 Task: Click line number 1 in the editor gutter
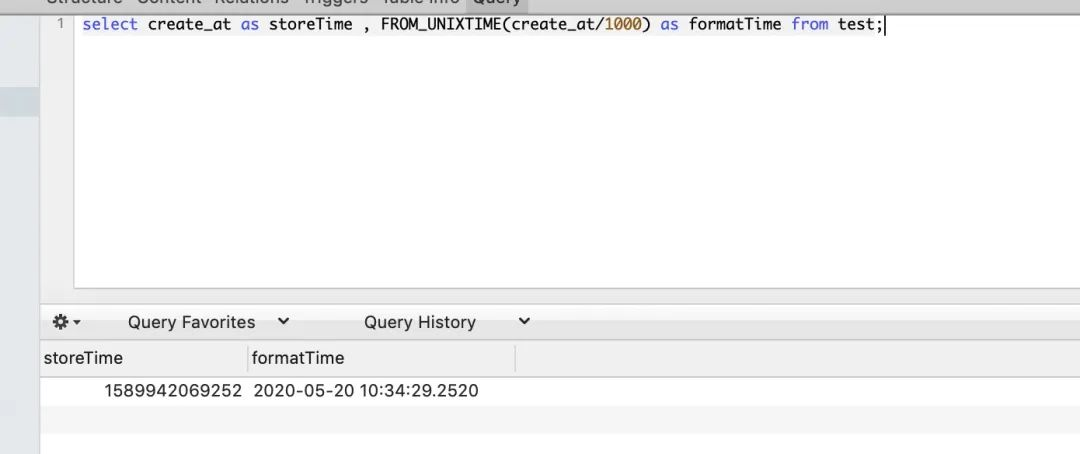61,24
